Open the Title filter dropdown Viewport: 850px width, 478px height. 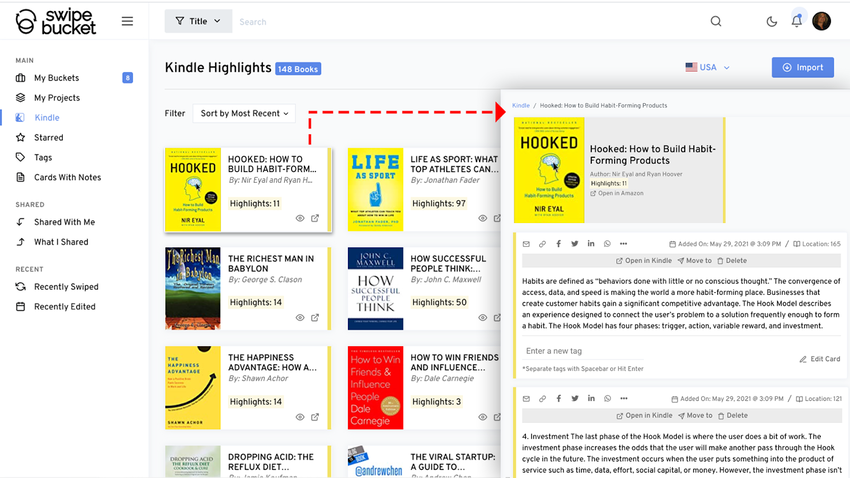(x=198, y=21)
